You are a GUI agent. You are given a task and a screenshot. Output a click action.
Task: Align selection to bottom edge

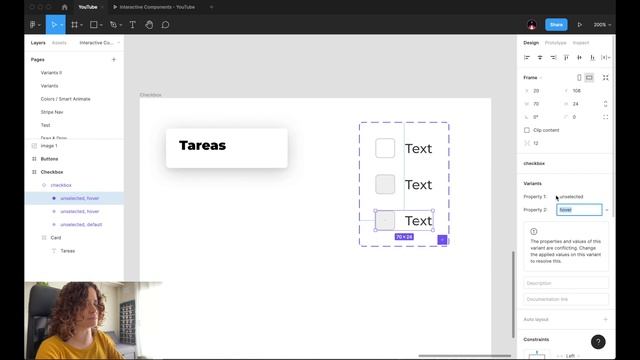coord(592,58)
